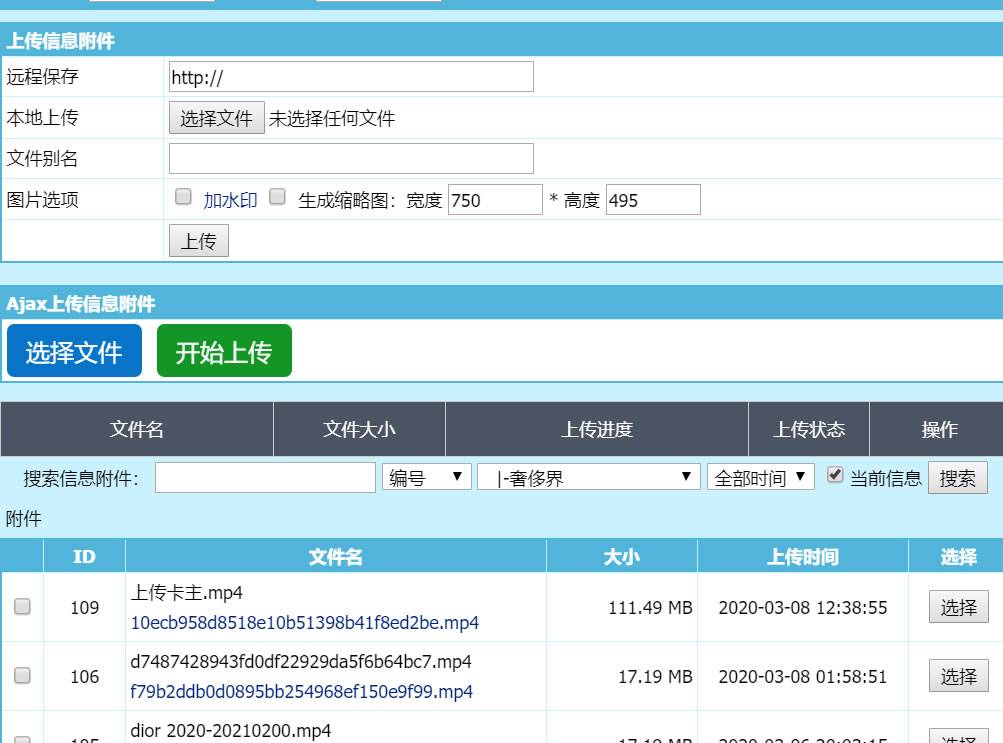1003x743 pixels.
Task: Click the 搜索 search button
Action: [x=958, y=478]
